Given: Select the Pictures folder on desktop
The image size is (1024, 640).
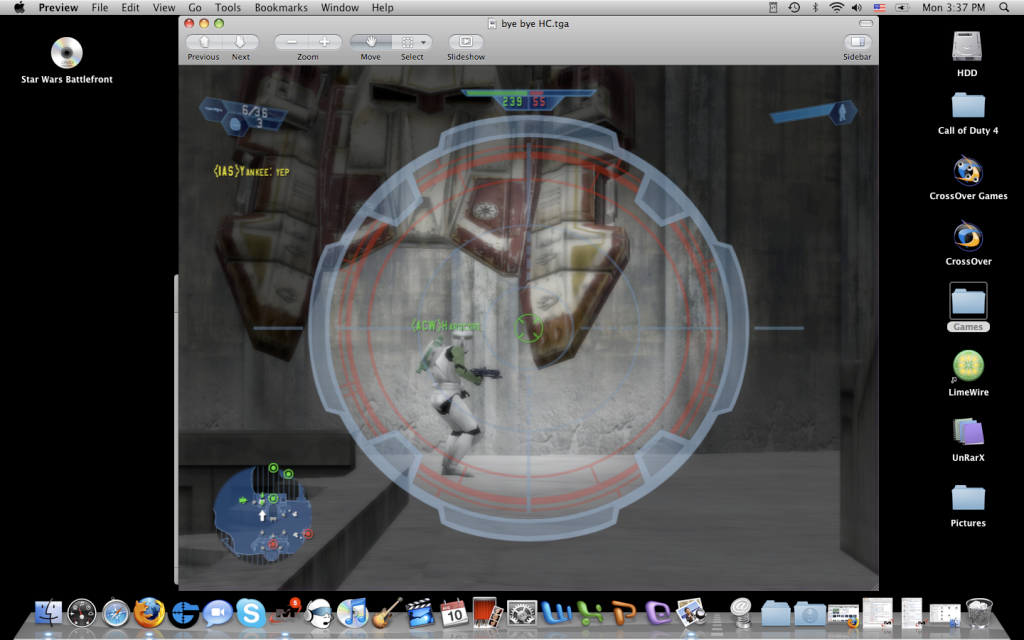Looking at the screenshot, I should tap(968, 498).
